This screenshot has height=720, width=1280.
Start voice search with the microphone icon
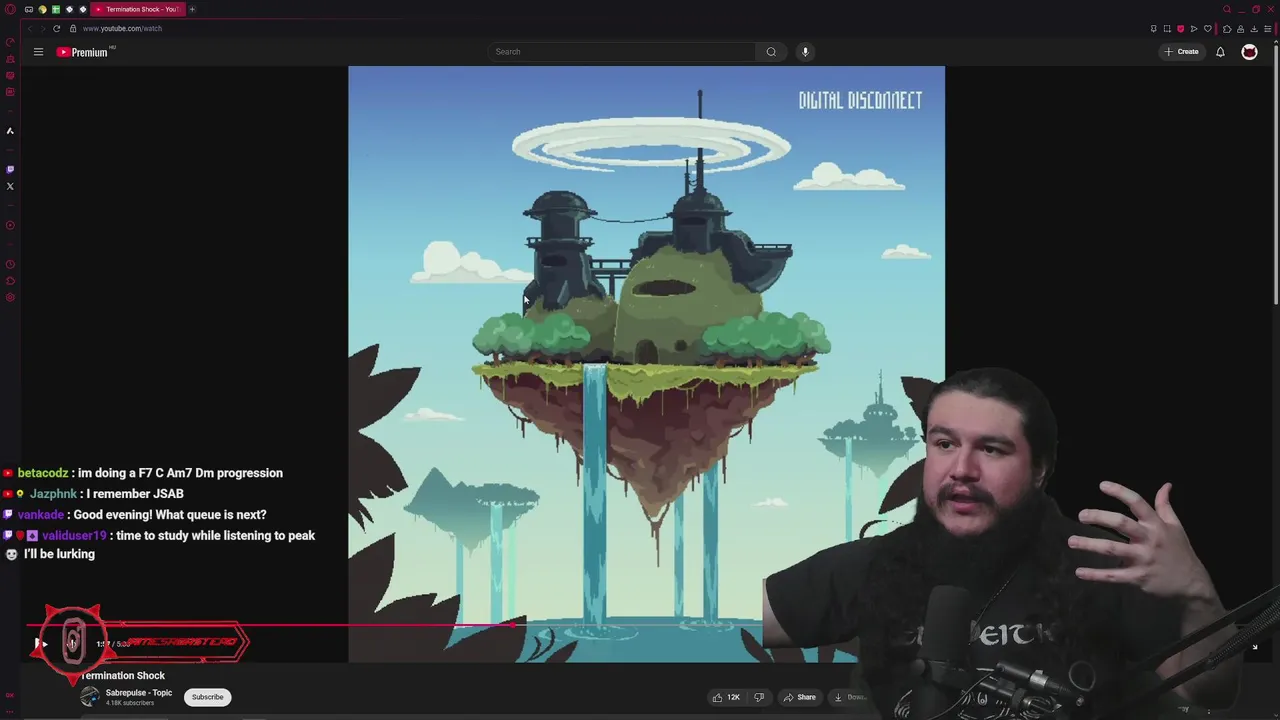pyautogui.click(x=805, y=52)
